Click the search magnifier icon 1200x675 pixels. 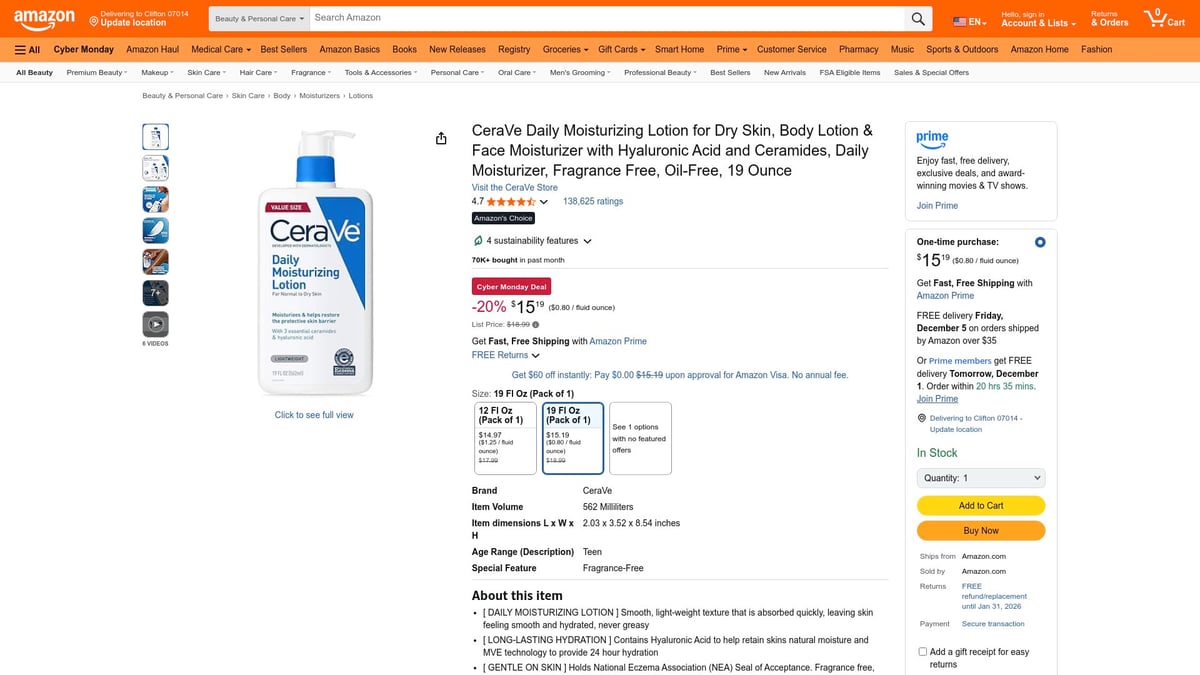coord(917,18)
